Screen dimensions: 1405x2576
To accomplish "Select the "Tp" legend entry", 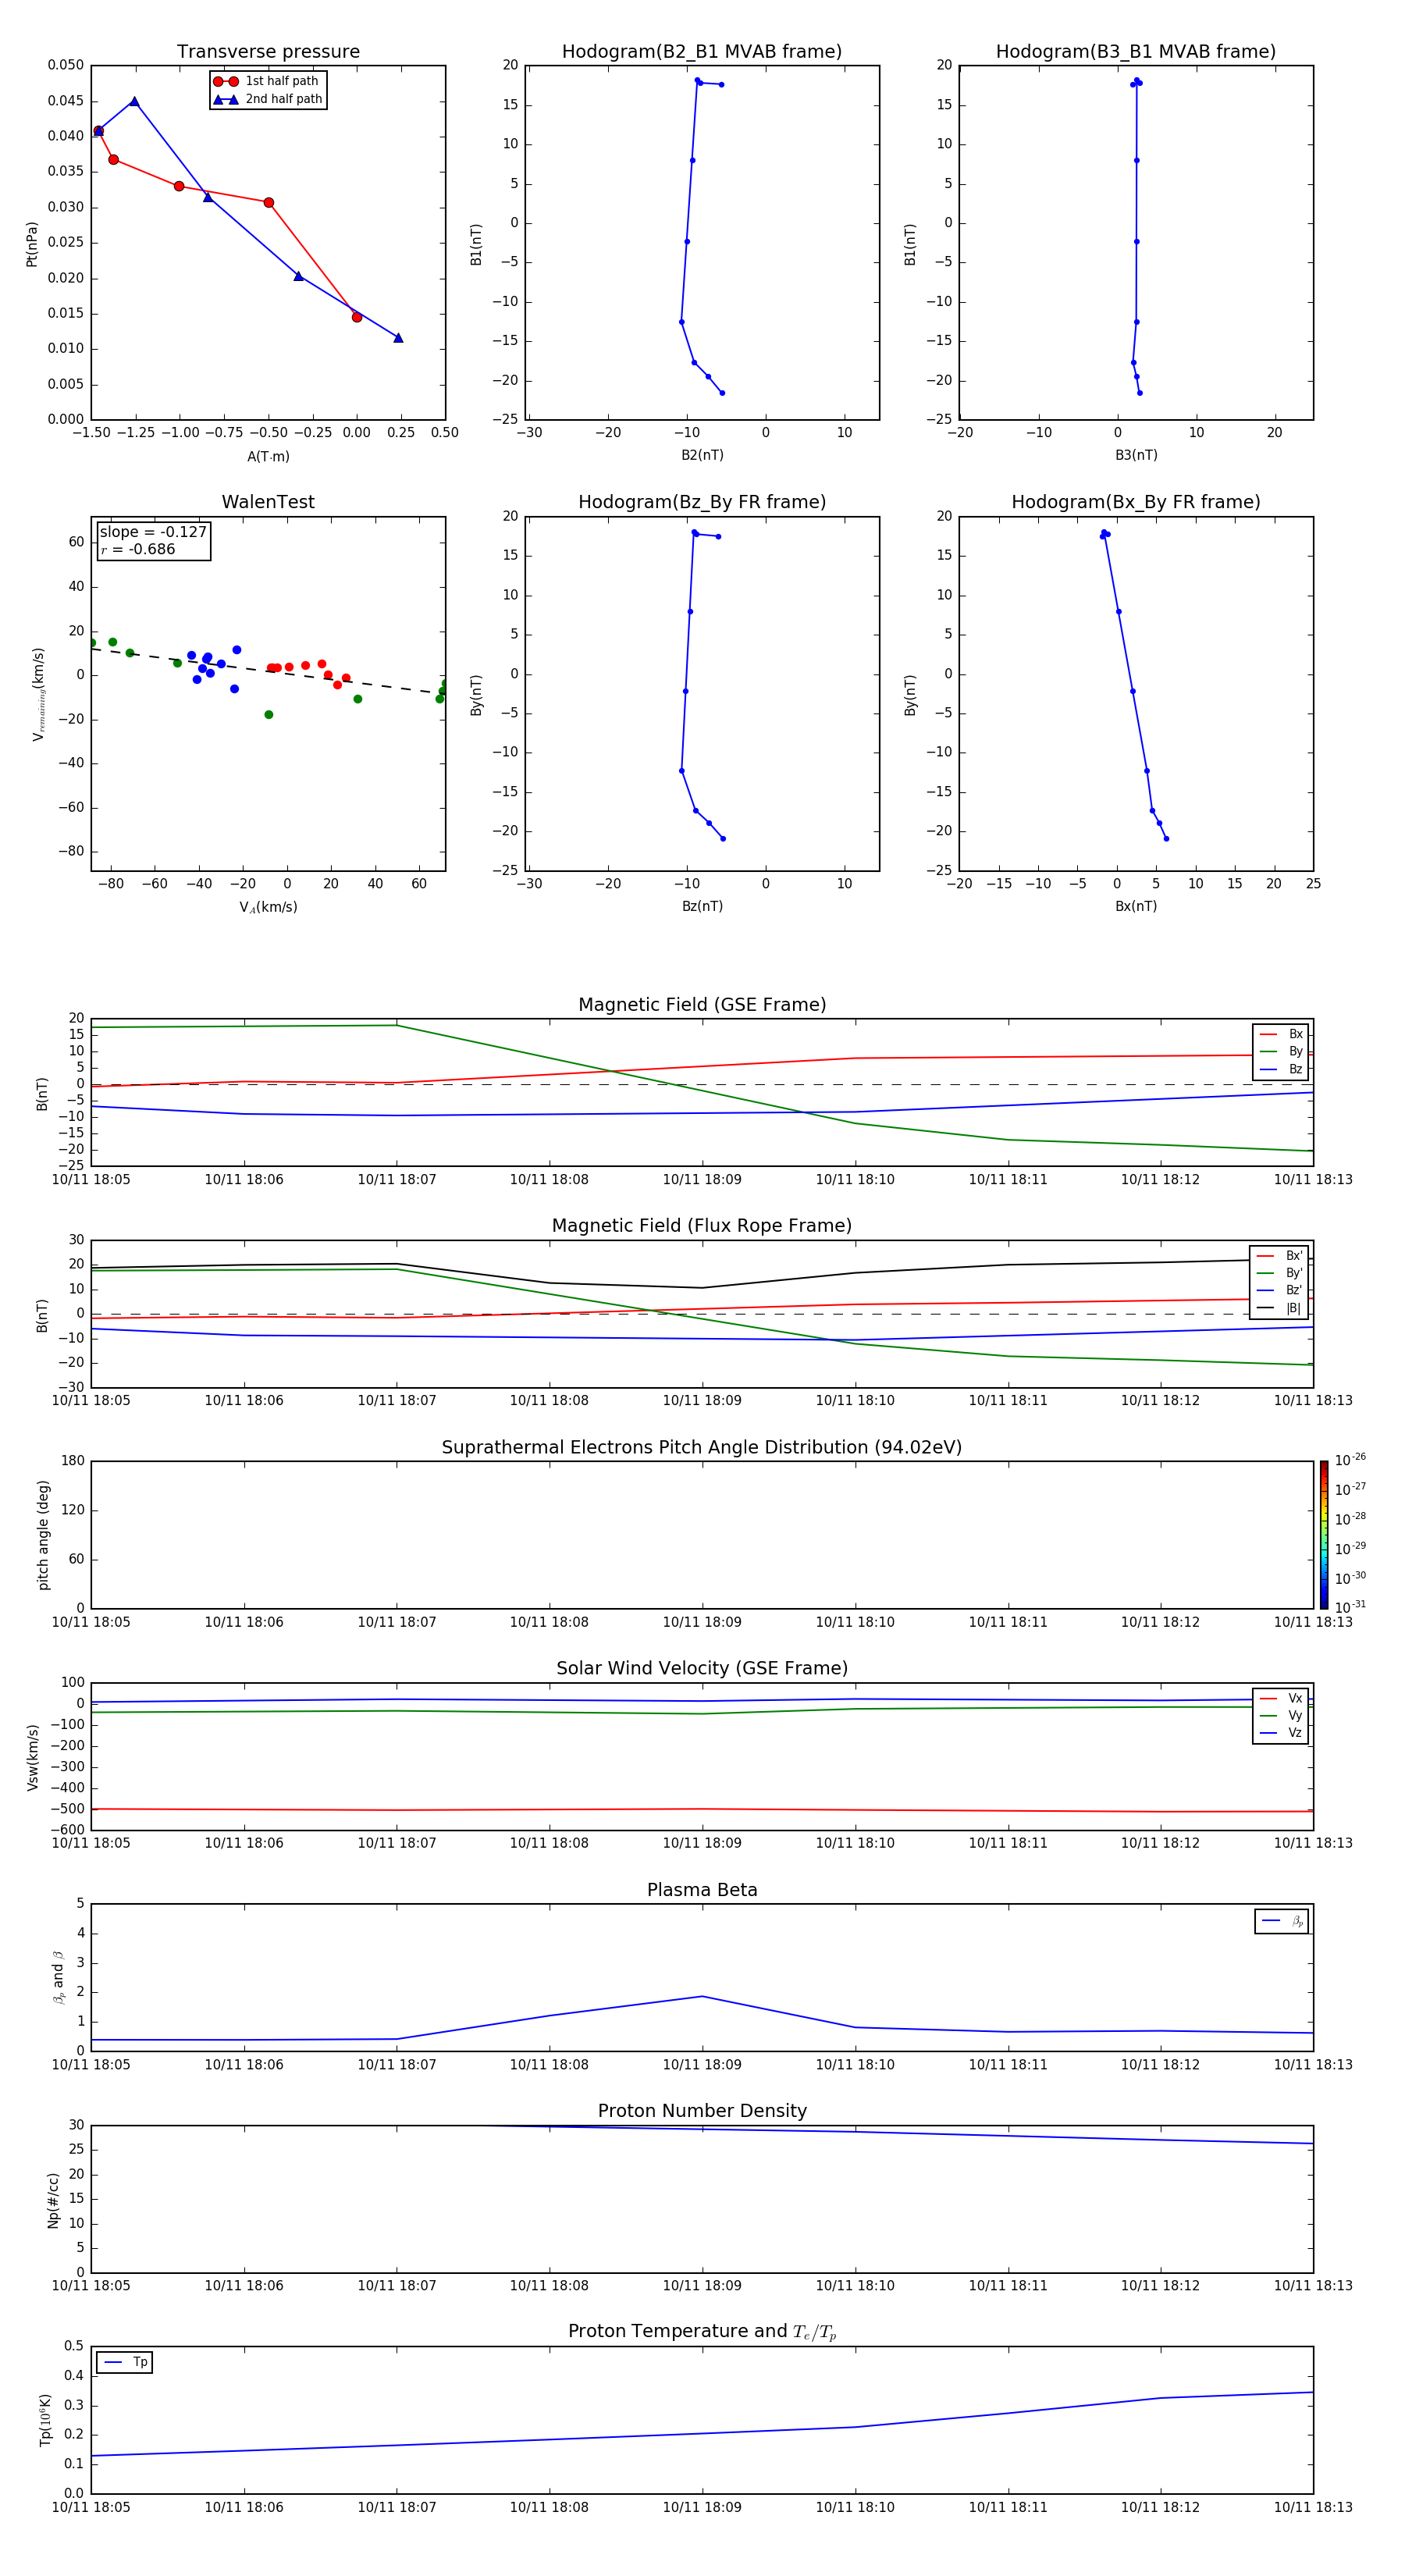I will pyautogui.click(x=124, y=2363).
